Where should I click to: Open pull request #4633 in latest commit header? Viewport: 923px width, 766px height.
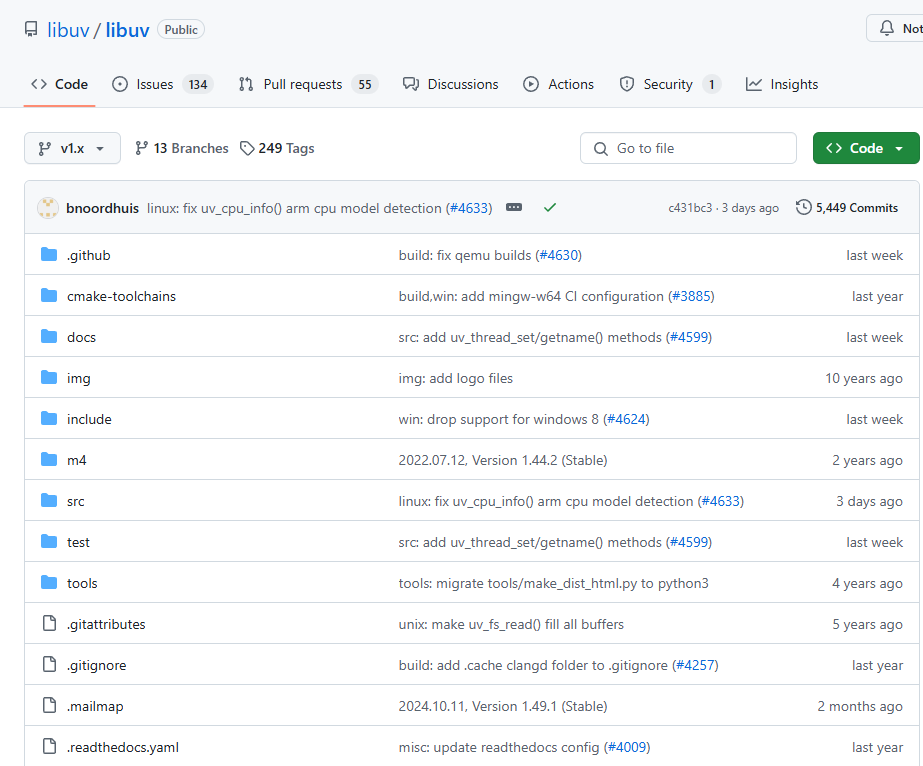(x=469, y=208)
